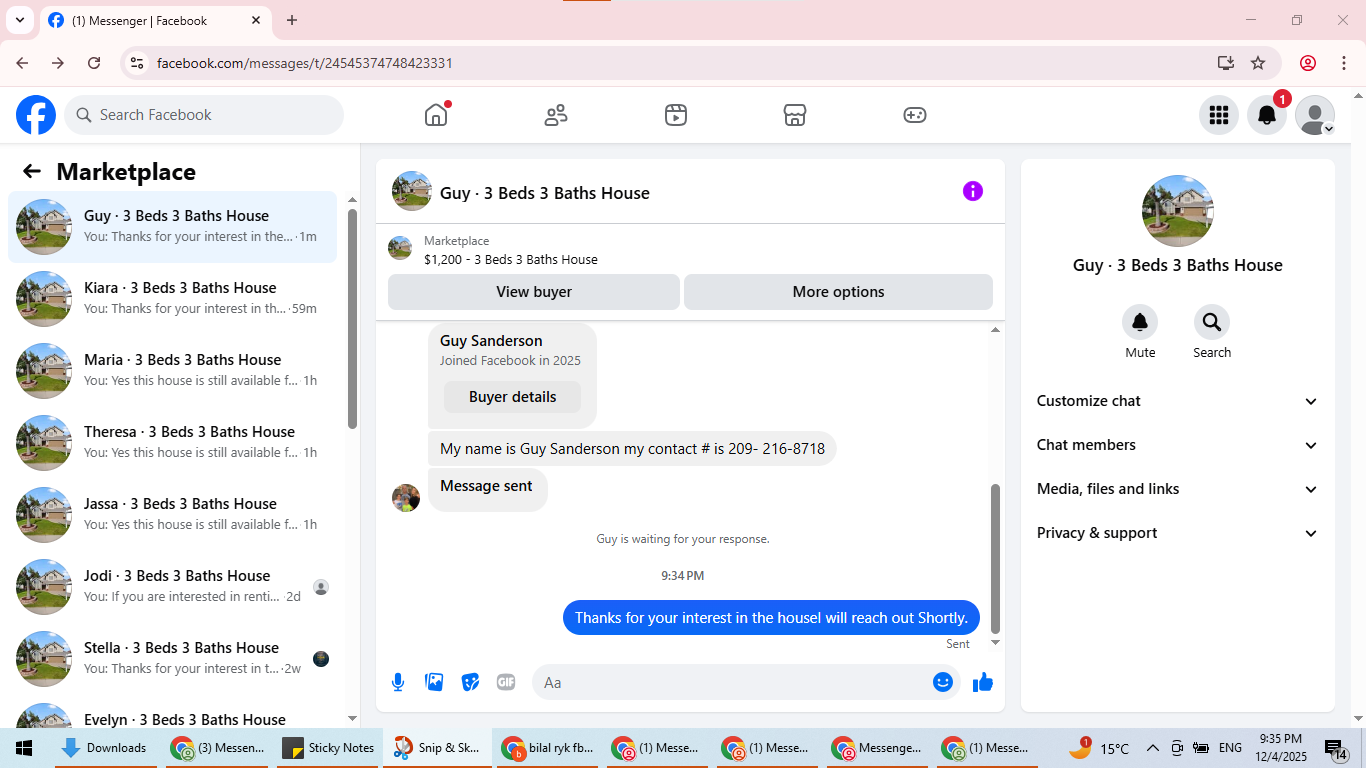The image size is (1366, 768).
Task: Expand the Customize chat section
Action: pyautogui.click(x=1178, y=401)
